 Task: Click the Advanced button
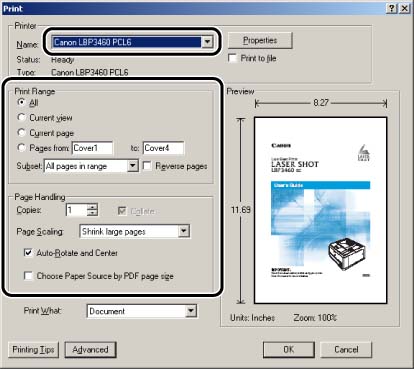[90, 350]
